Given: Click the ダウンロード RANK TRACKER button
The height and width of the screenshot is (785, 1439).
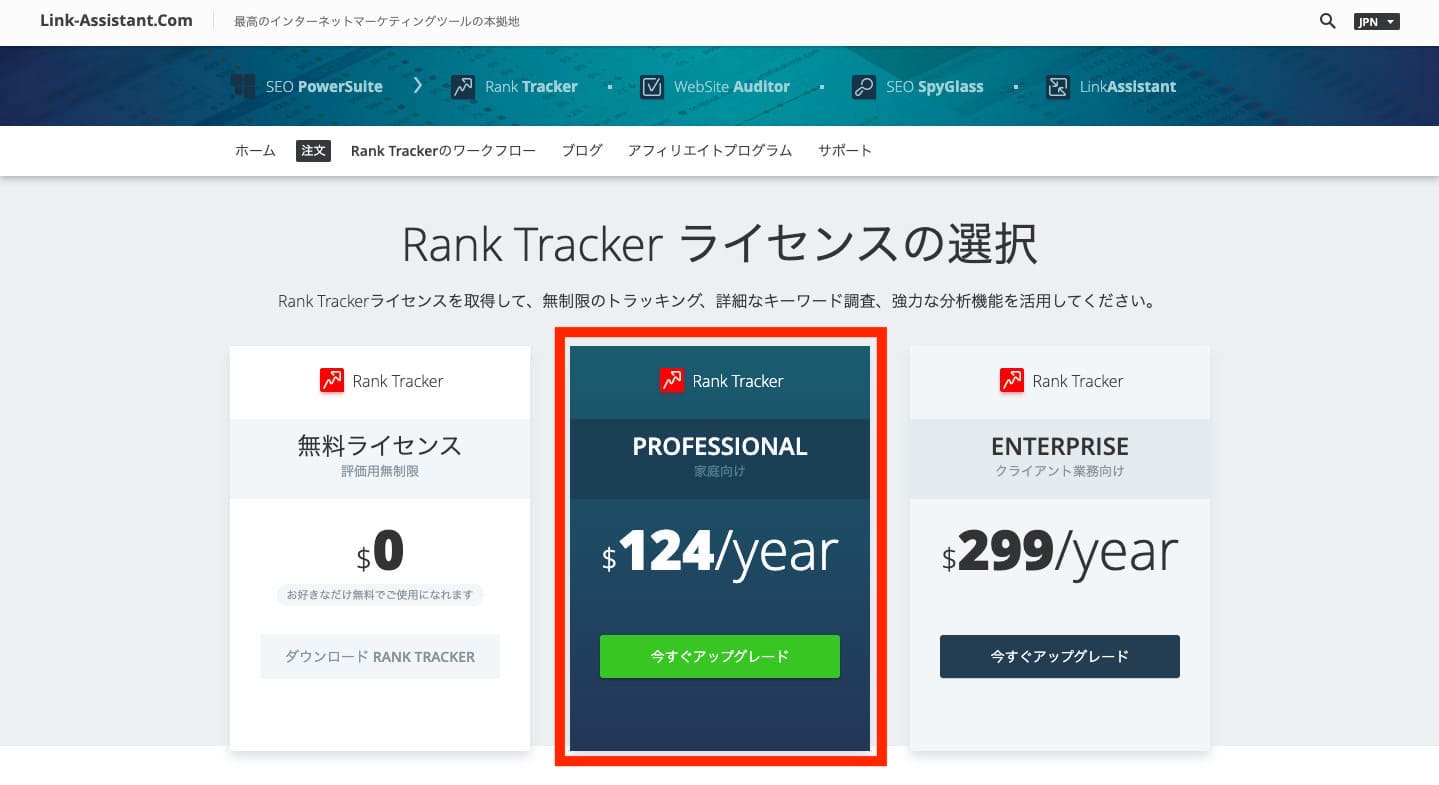Looking at the screenshot, I should click(x=380, y=657).
